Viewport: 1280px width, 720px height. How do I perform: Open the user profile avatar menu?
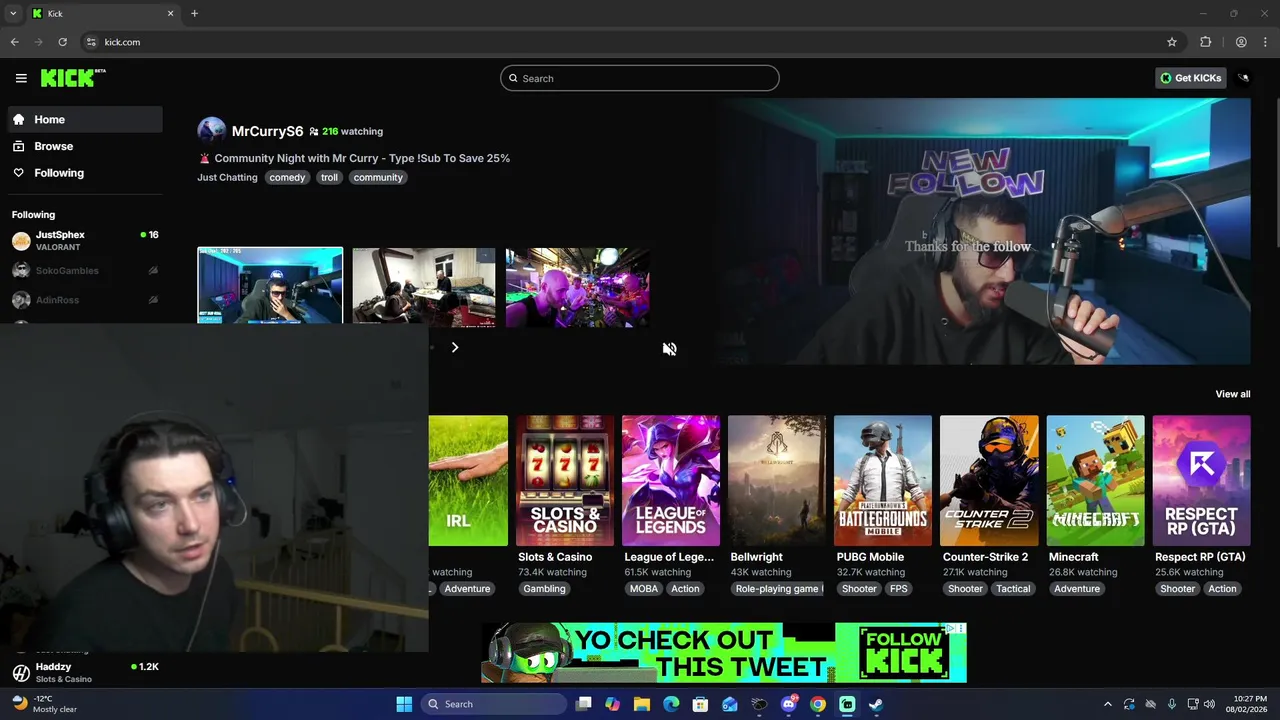pyautogui.click(x=1243, y=78)
